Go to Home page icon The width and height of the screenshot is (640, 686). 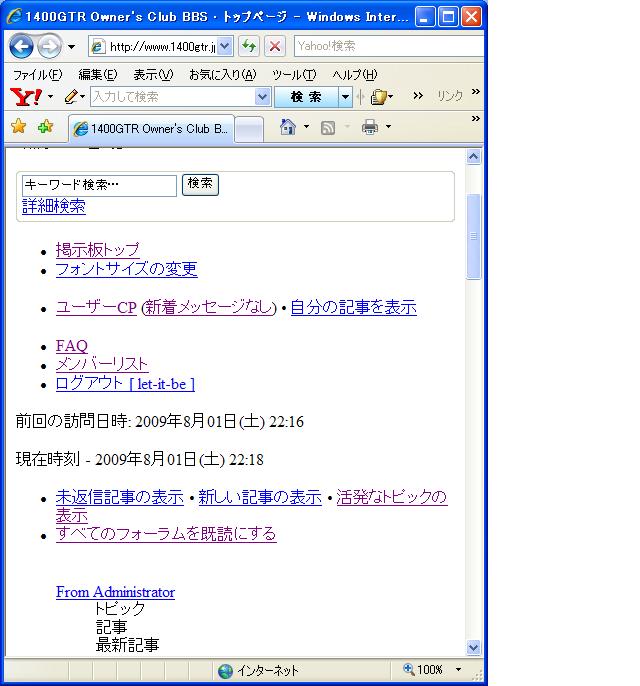pos(288,127)
